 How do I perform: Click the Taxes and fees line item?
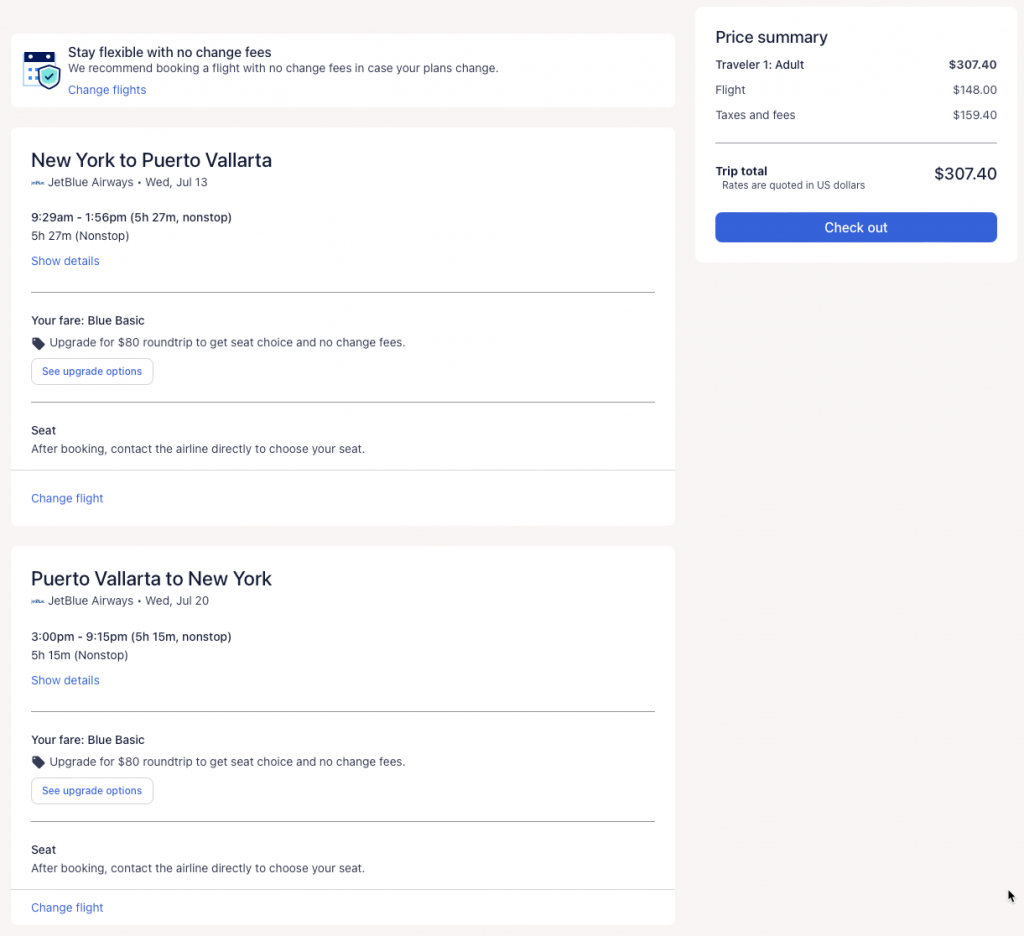click(x=755, y=115)
